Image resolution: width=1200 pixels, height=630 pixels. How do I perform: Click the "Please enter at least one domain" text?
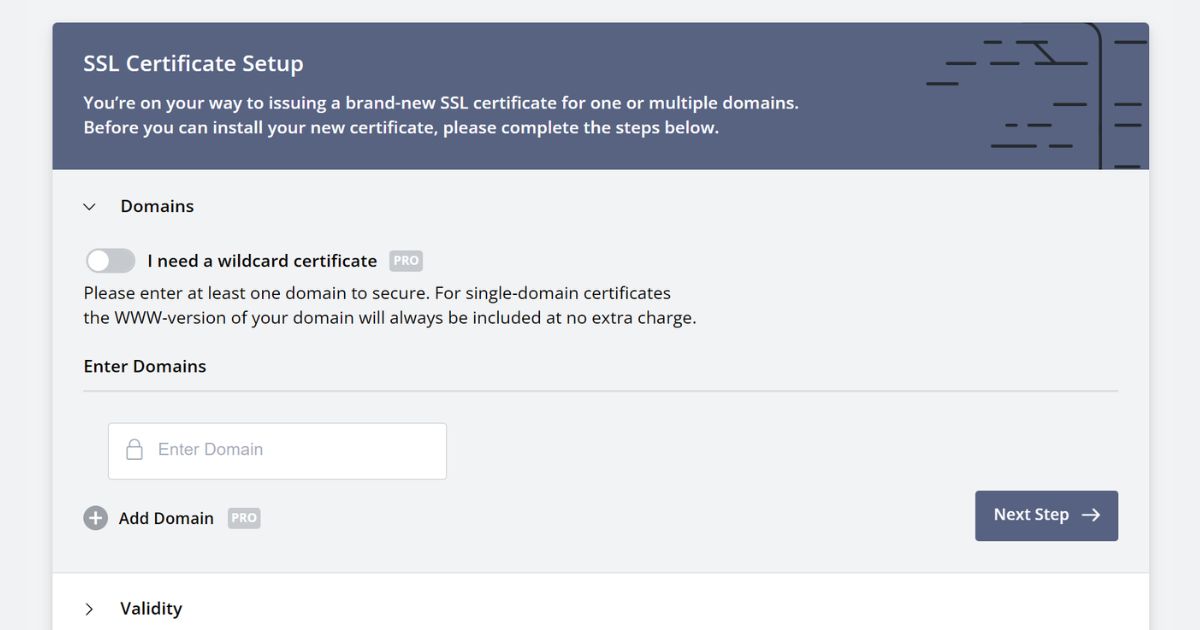point(377,293)
